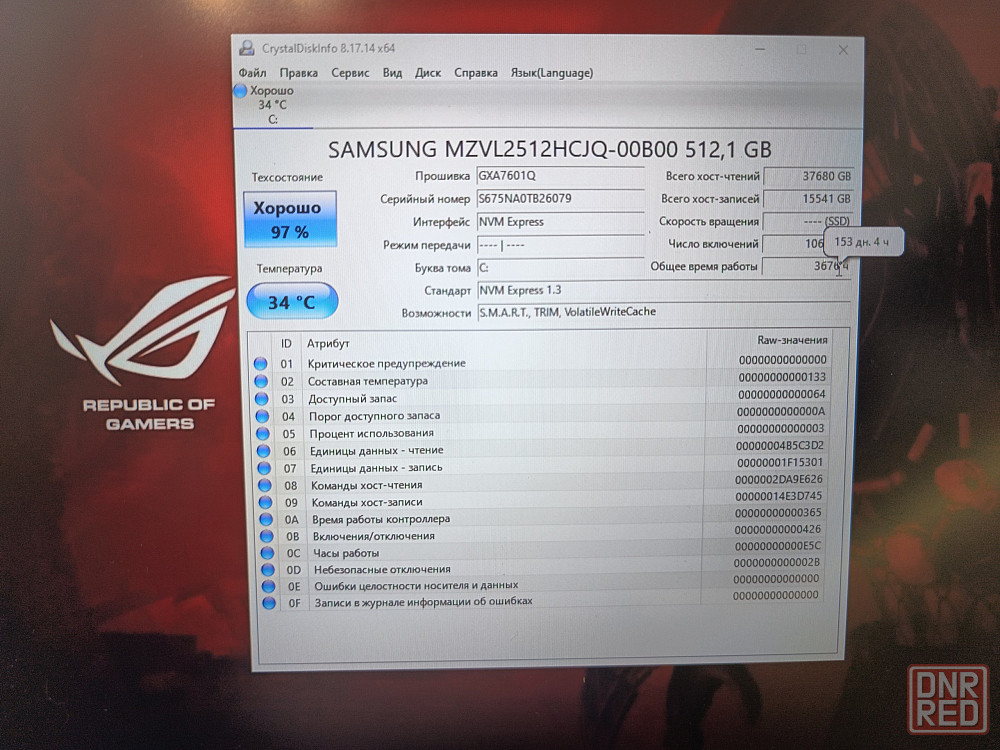
Task: Select attribute text Включения/отключения
Action: coord(374,536)
